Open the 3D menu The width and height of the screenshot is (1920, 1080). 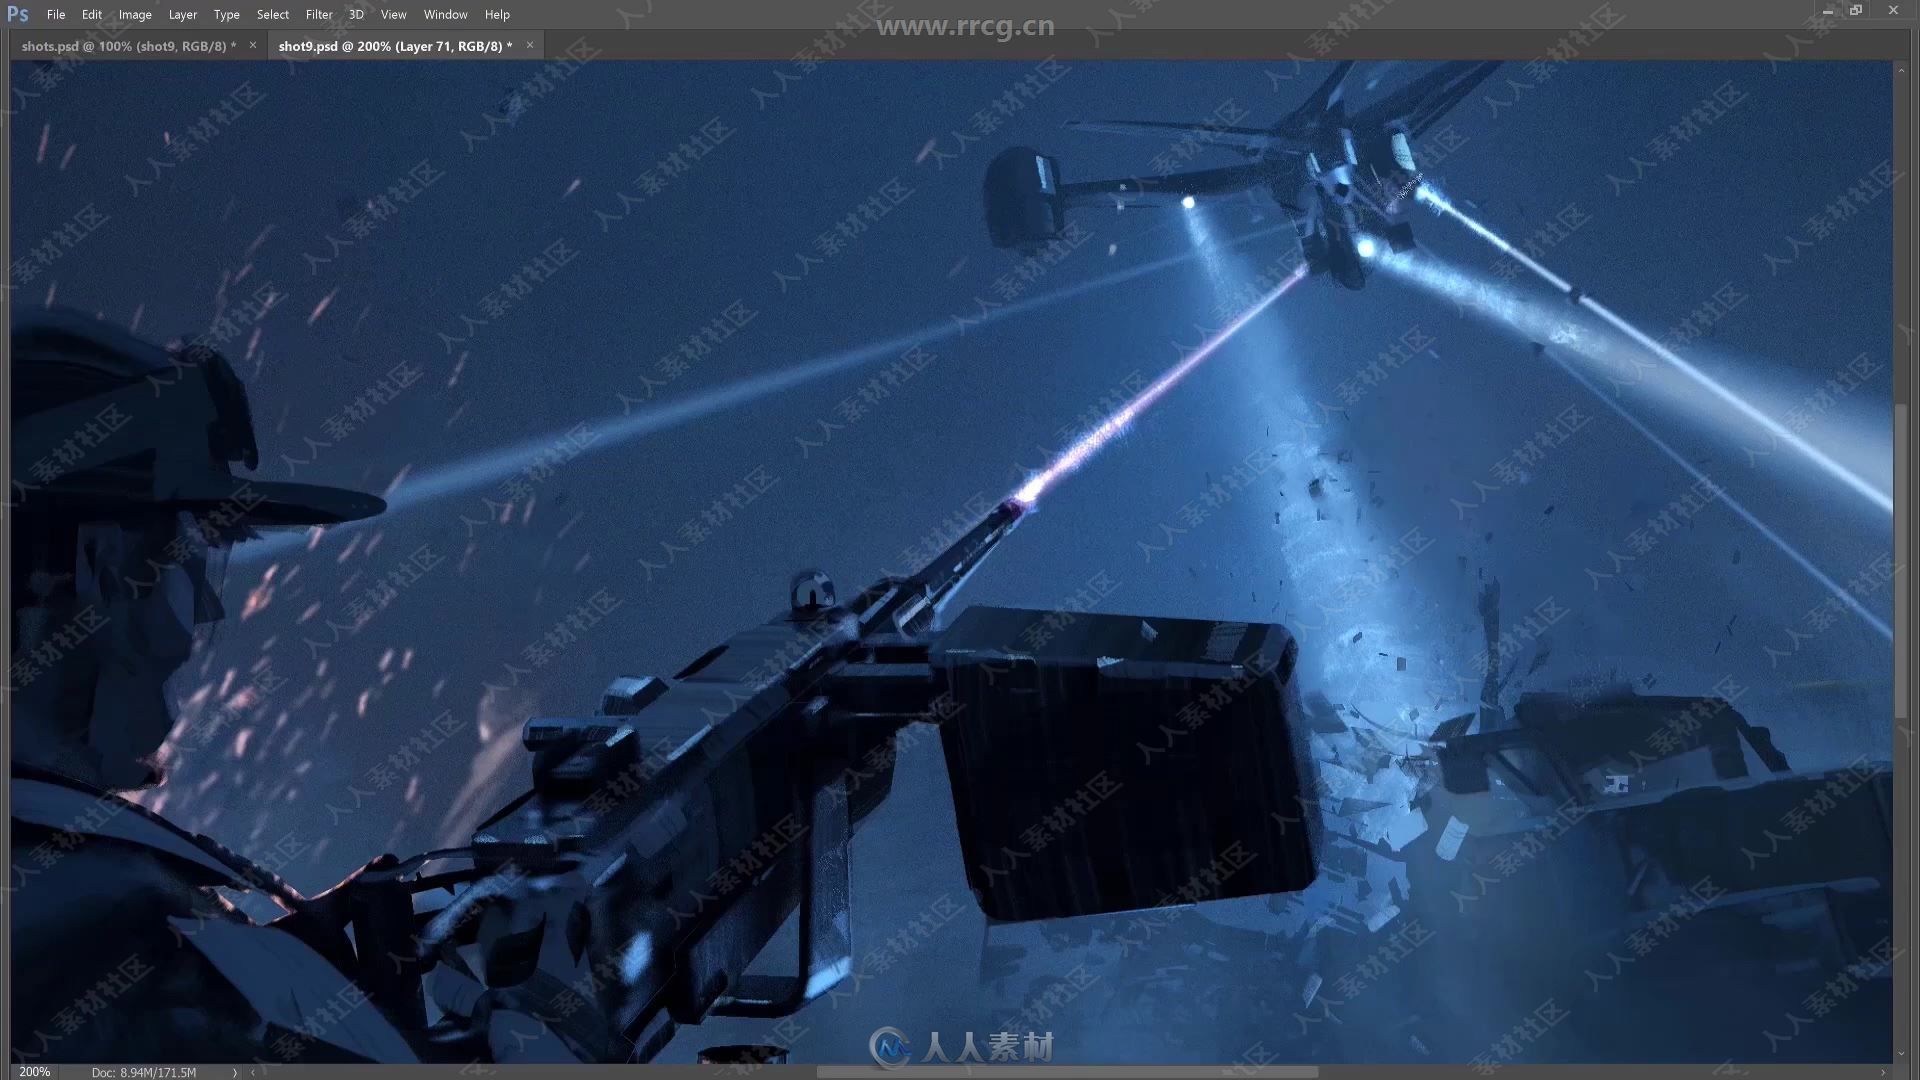[x=356, y=14]
